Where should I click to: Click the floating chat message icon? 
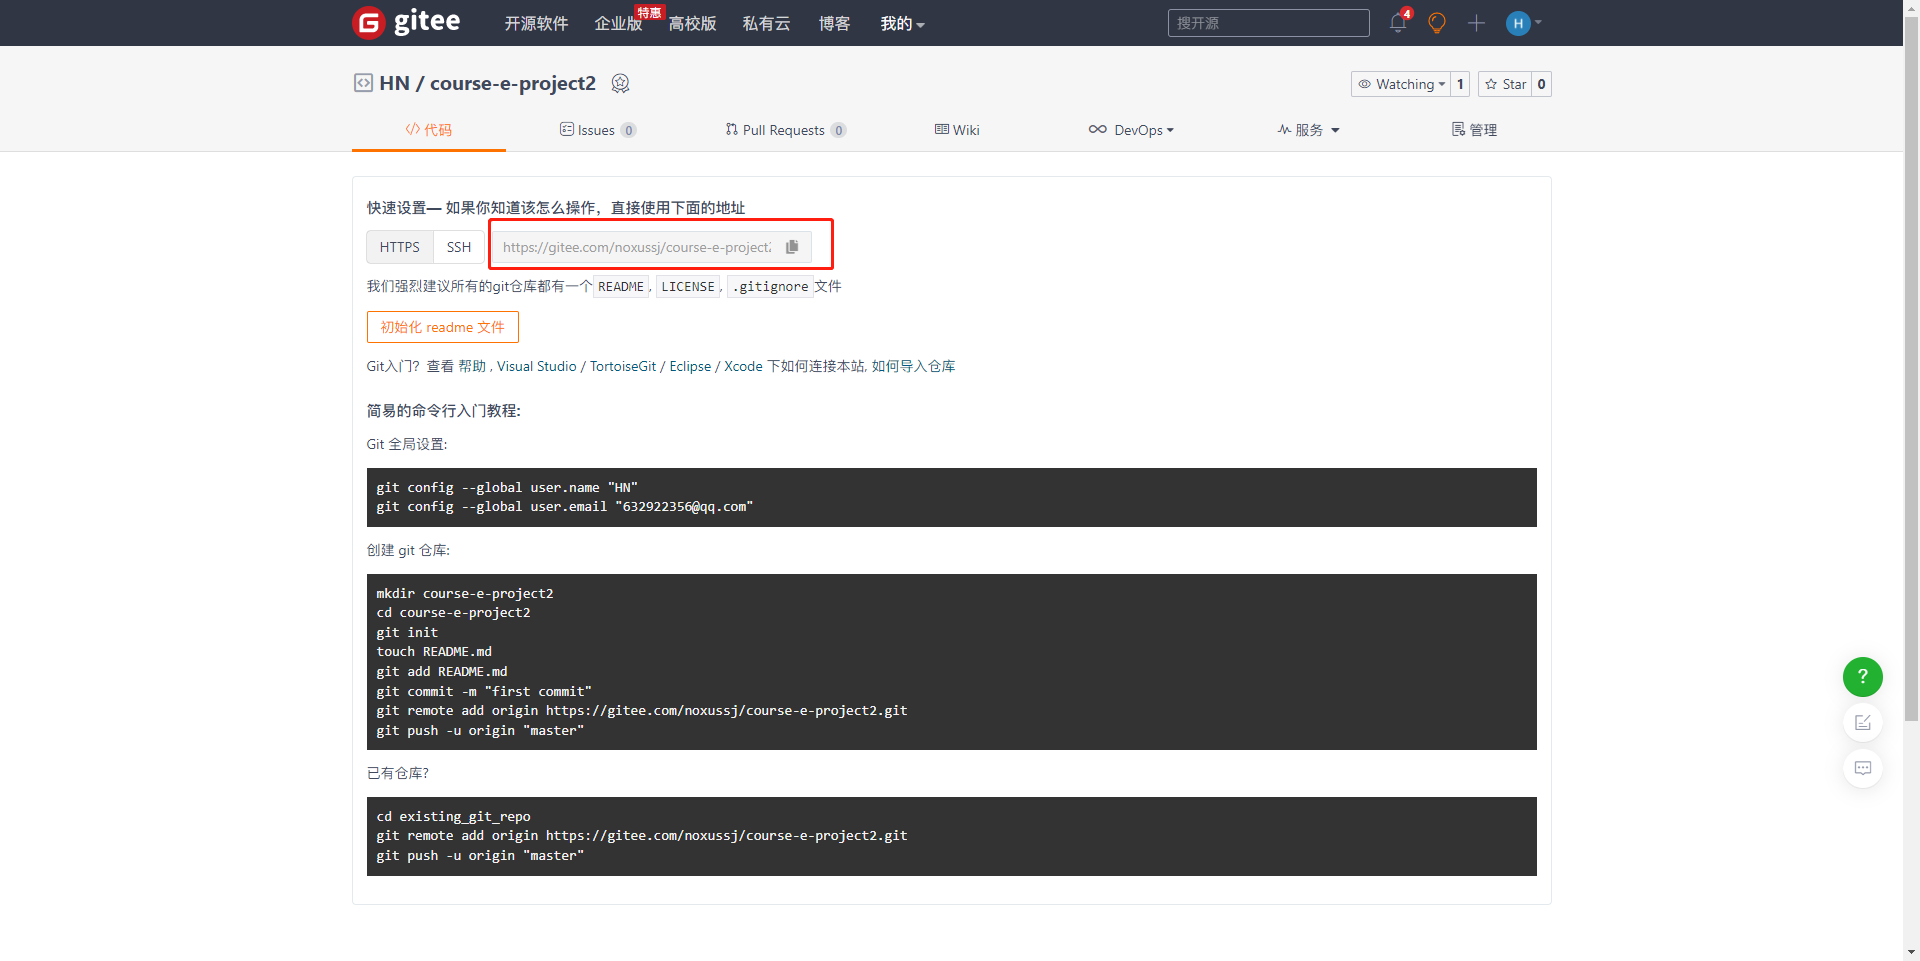tap(1862, 768)
